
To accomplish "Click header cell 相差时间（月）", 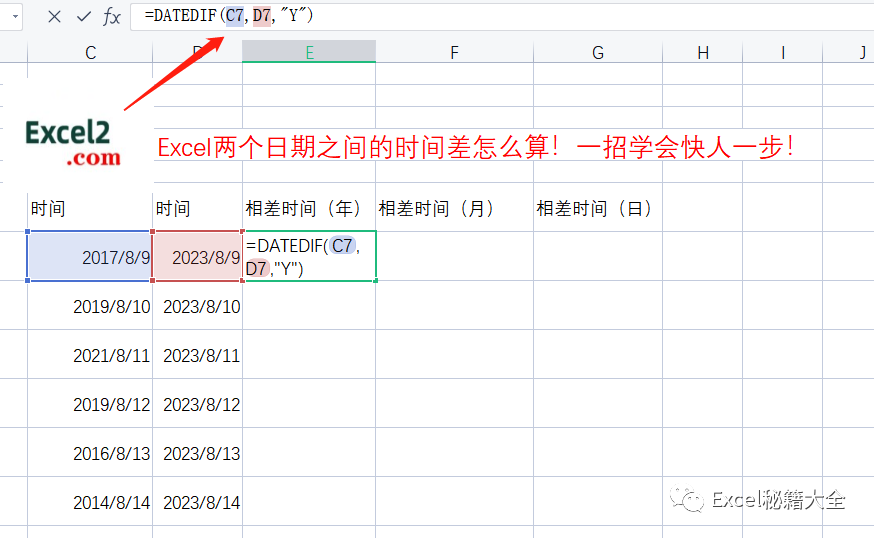I will point(454,207).
